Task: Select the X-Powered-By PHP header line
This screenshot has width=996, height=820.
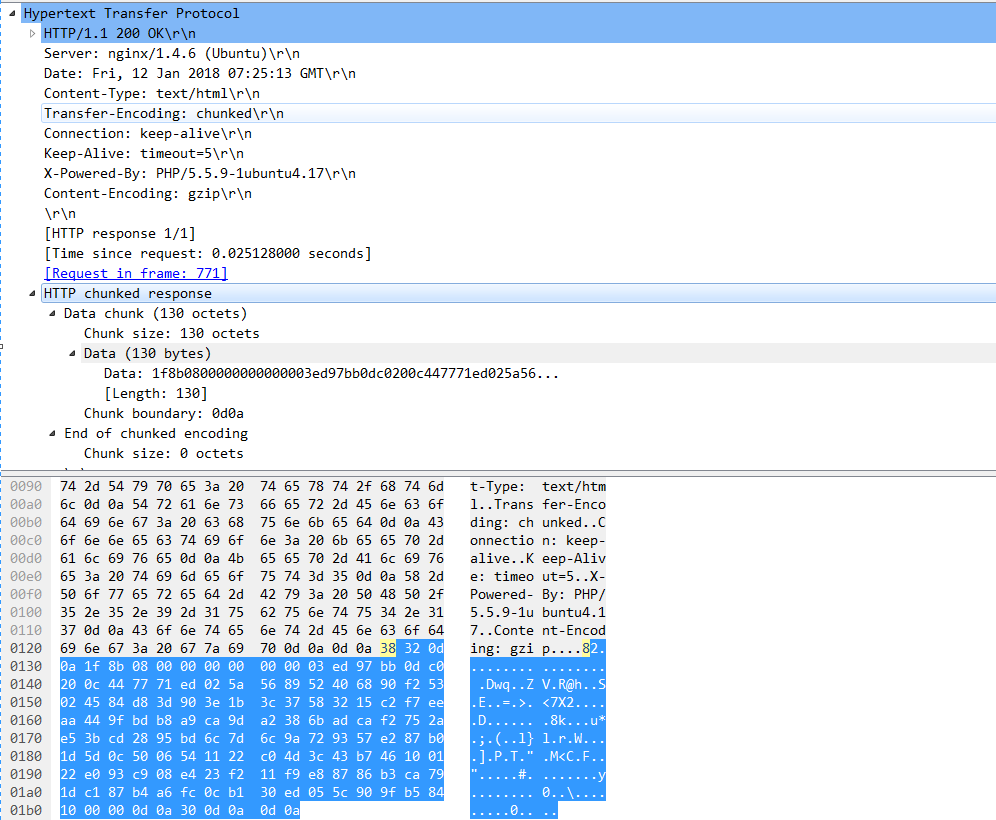Action: point(199,173)
